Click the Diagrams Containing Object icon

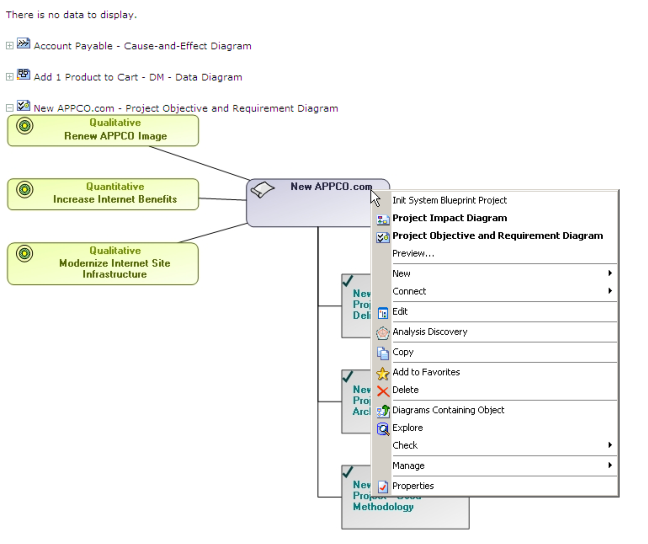382,410
